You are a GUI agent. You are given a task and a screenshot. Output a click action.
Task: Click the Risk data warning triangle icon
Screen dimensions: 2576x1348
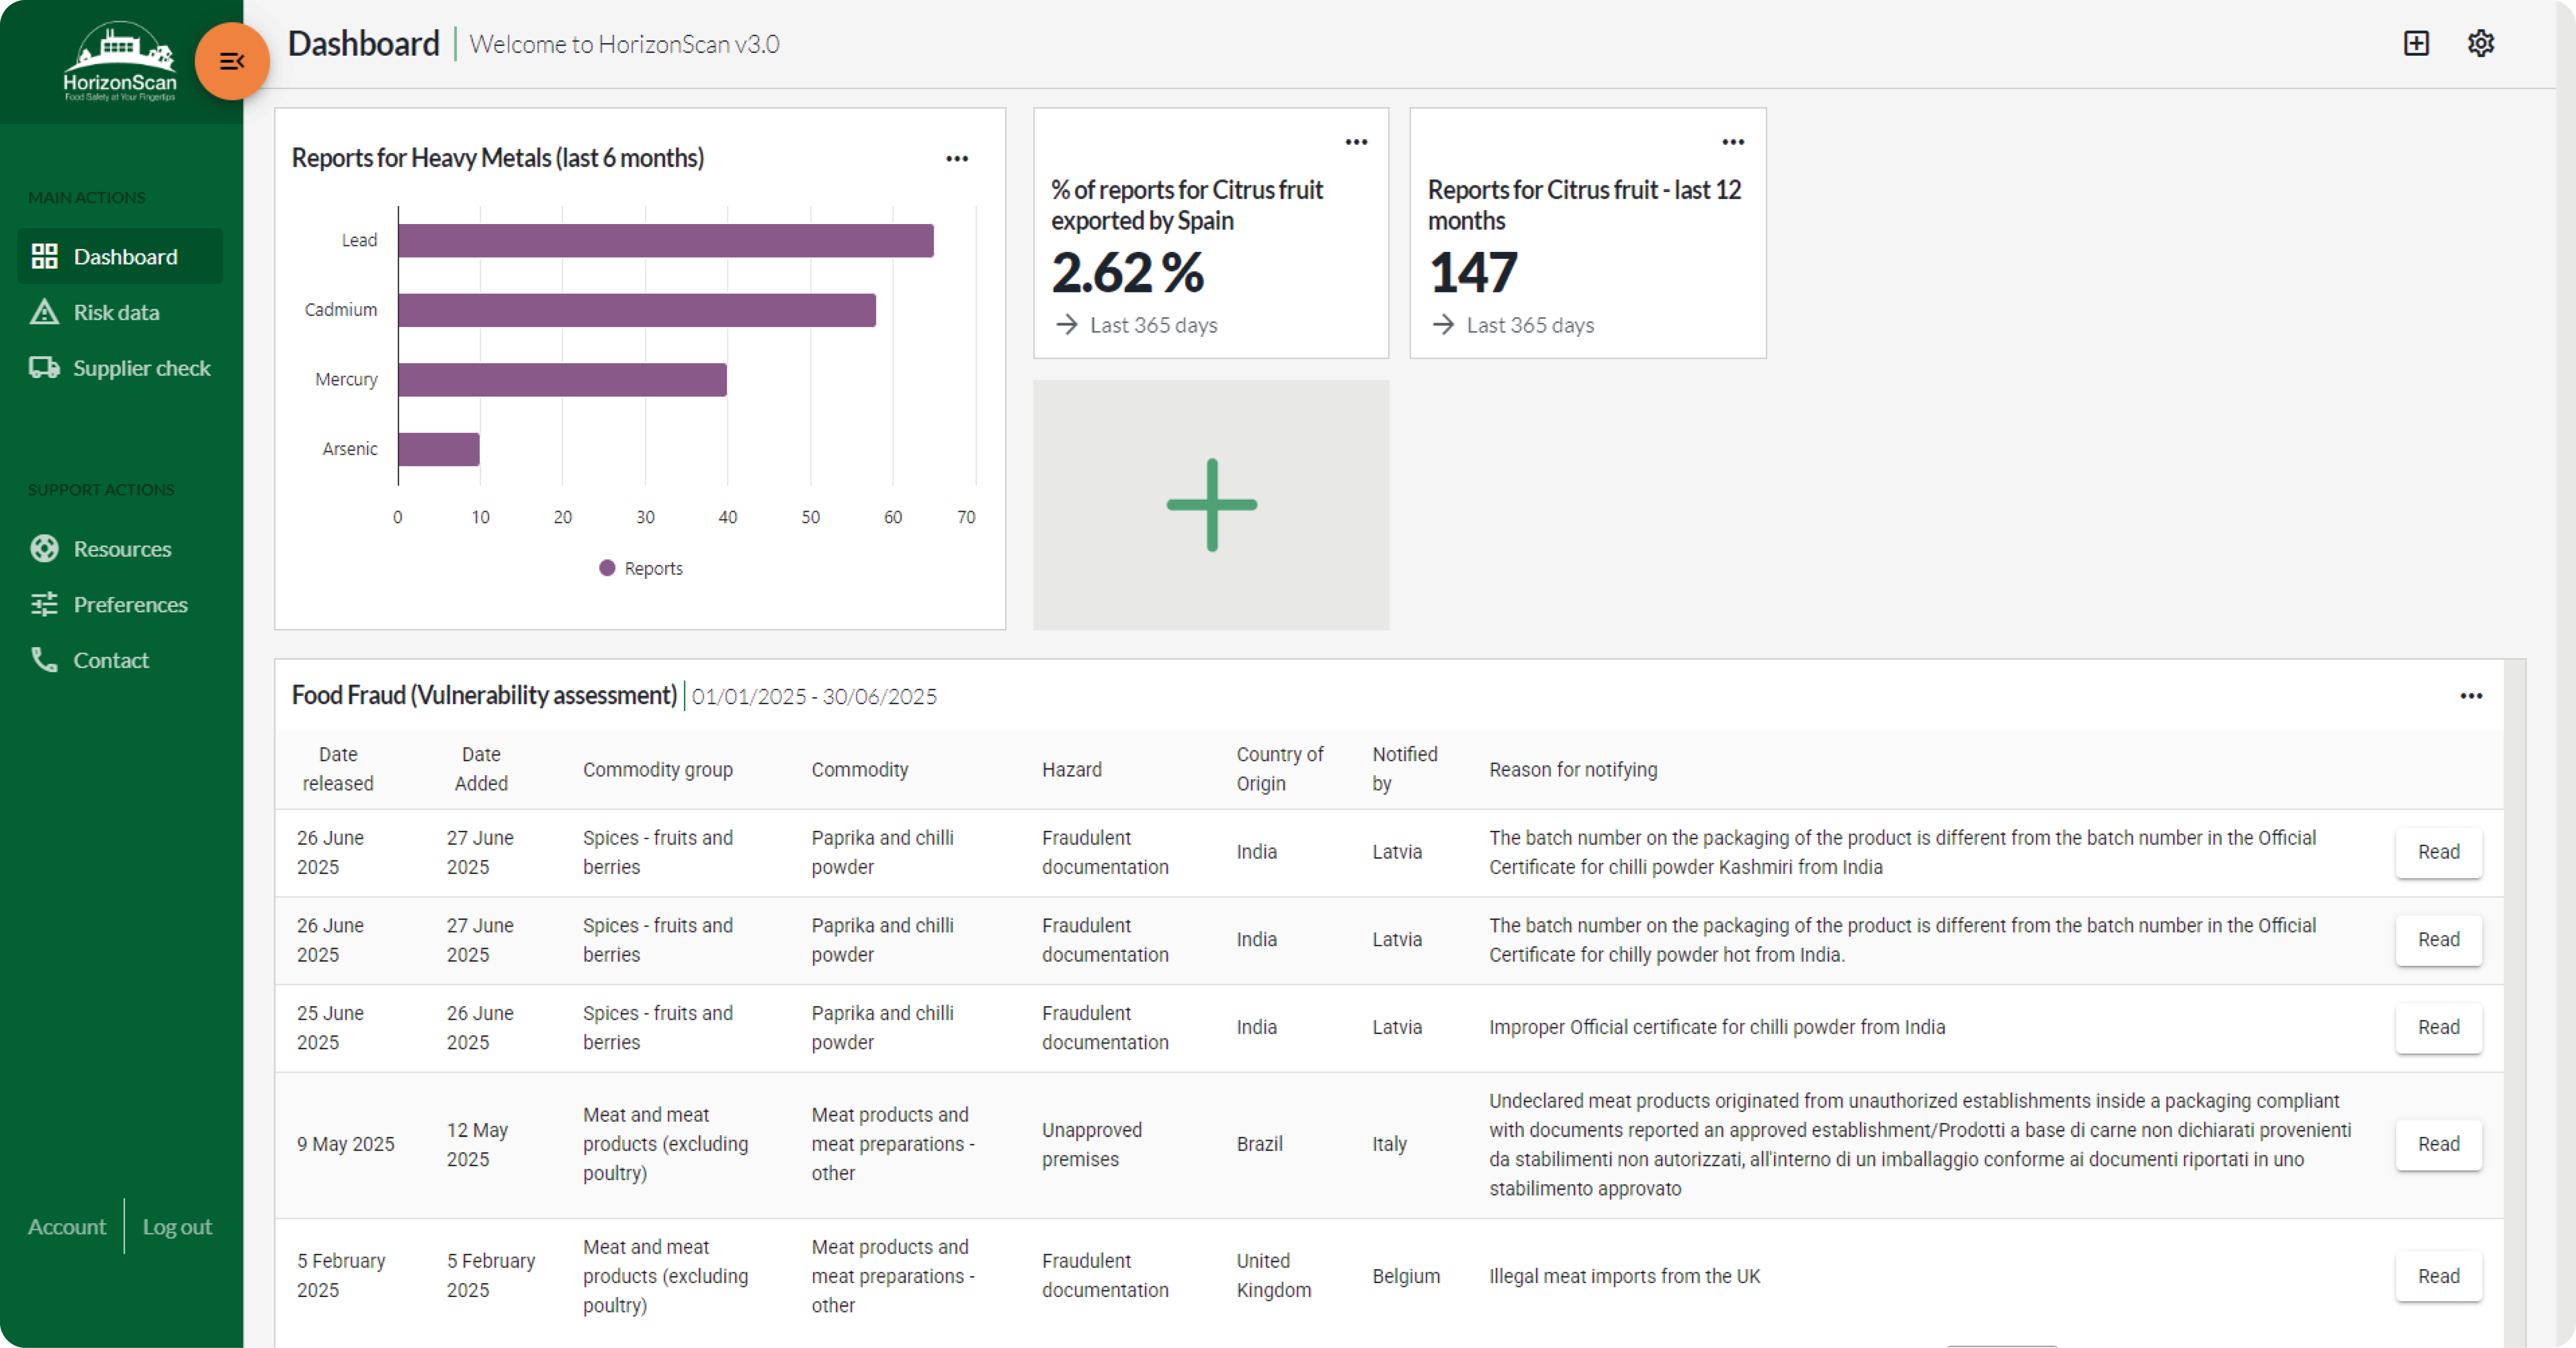click(44, 312)
